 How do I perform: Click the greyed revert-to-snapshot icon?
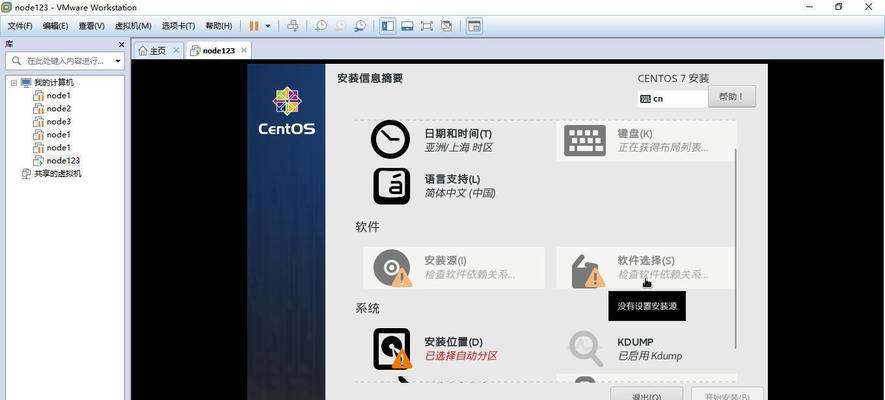[x=340, y=26]
